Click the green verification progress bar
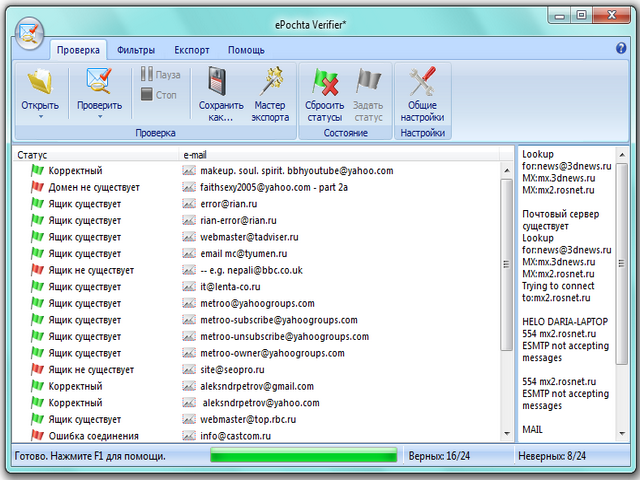Viewport: 640px width, 480px height. (x=304, y=455)
